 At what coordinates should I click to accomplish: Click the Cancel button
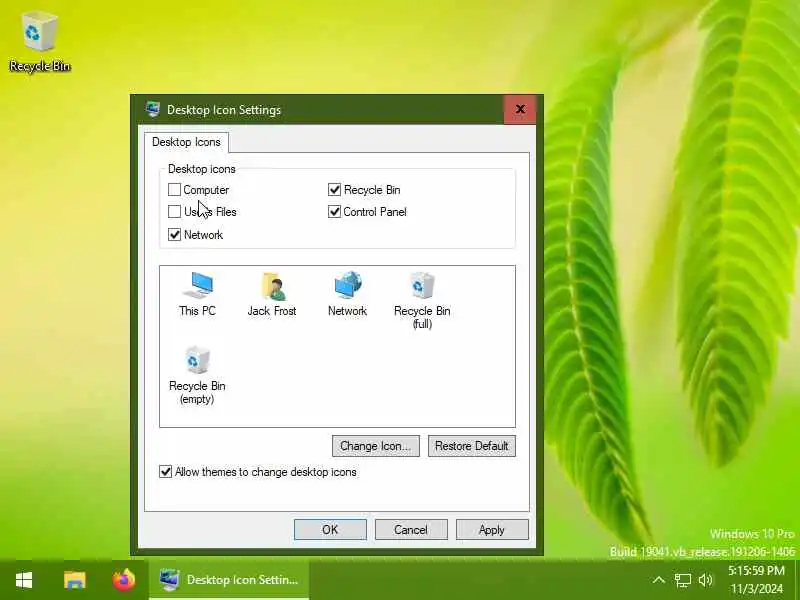coord(411,530)
